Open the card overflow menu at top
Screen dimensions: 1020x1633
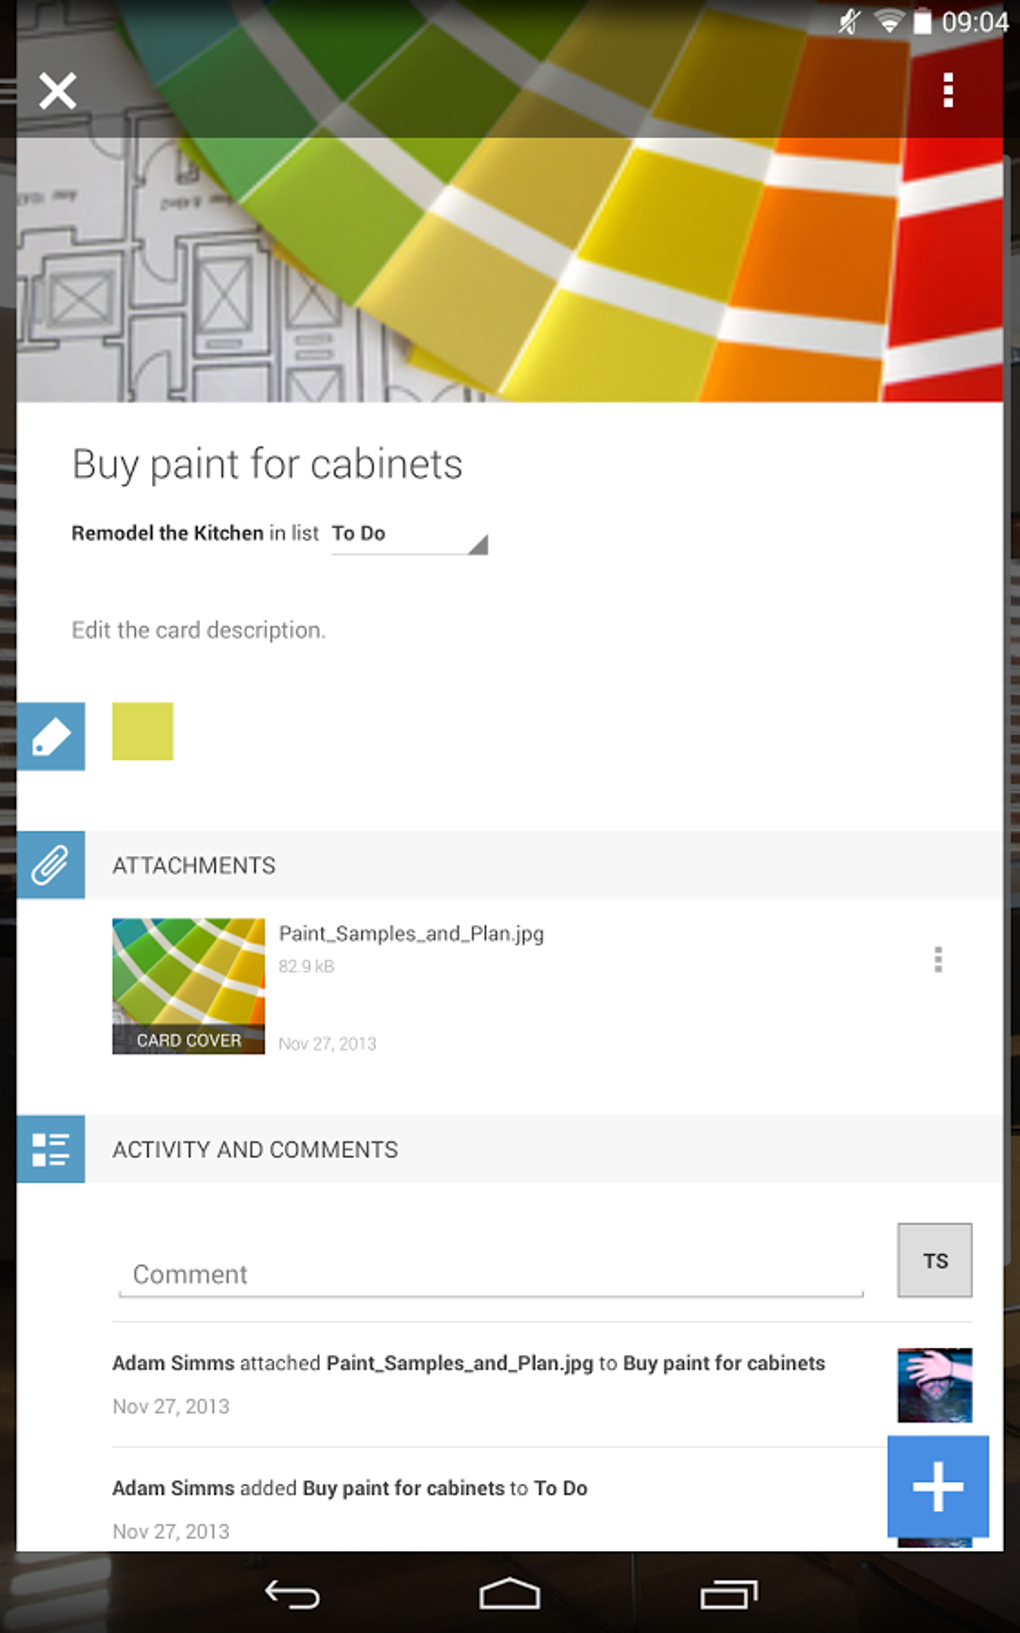coord(948,91)
